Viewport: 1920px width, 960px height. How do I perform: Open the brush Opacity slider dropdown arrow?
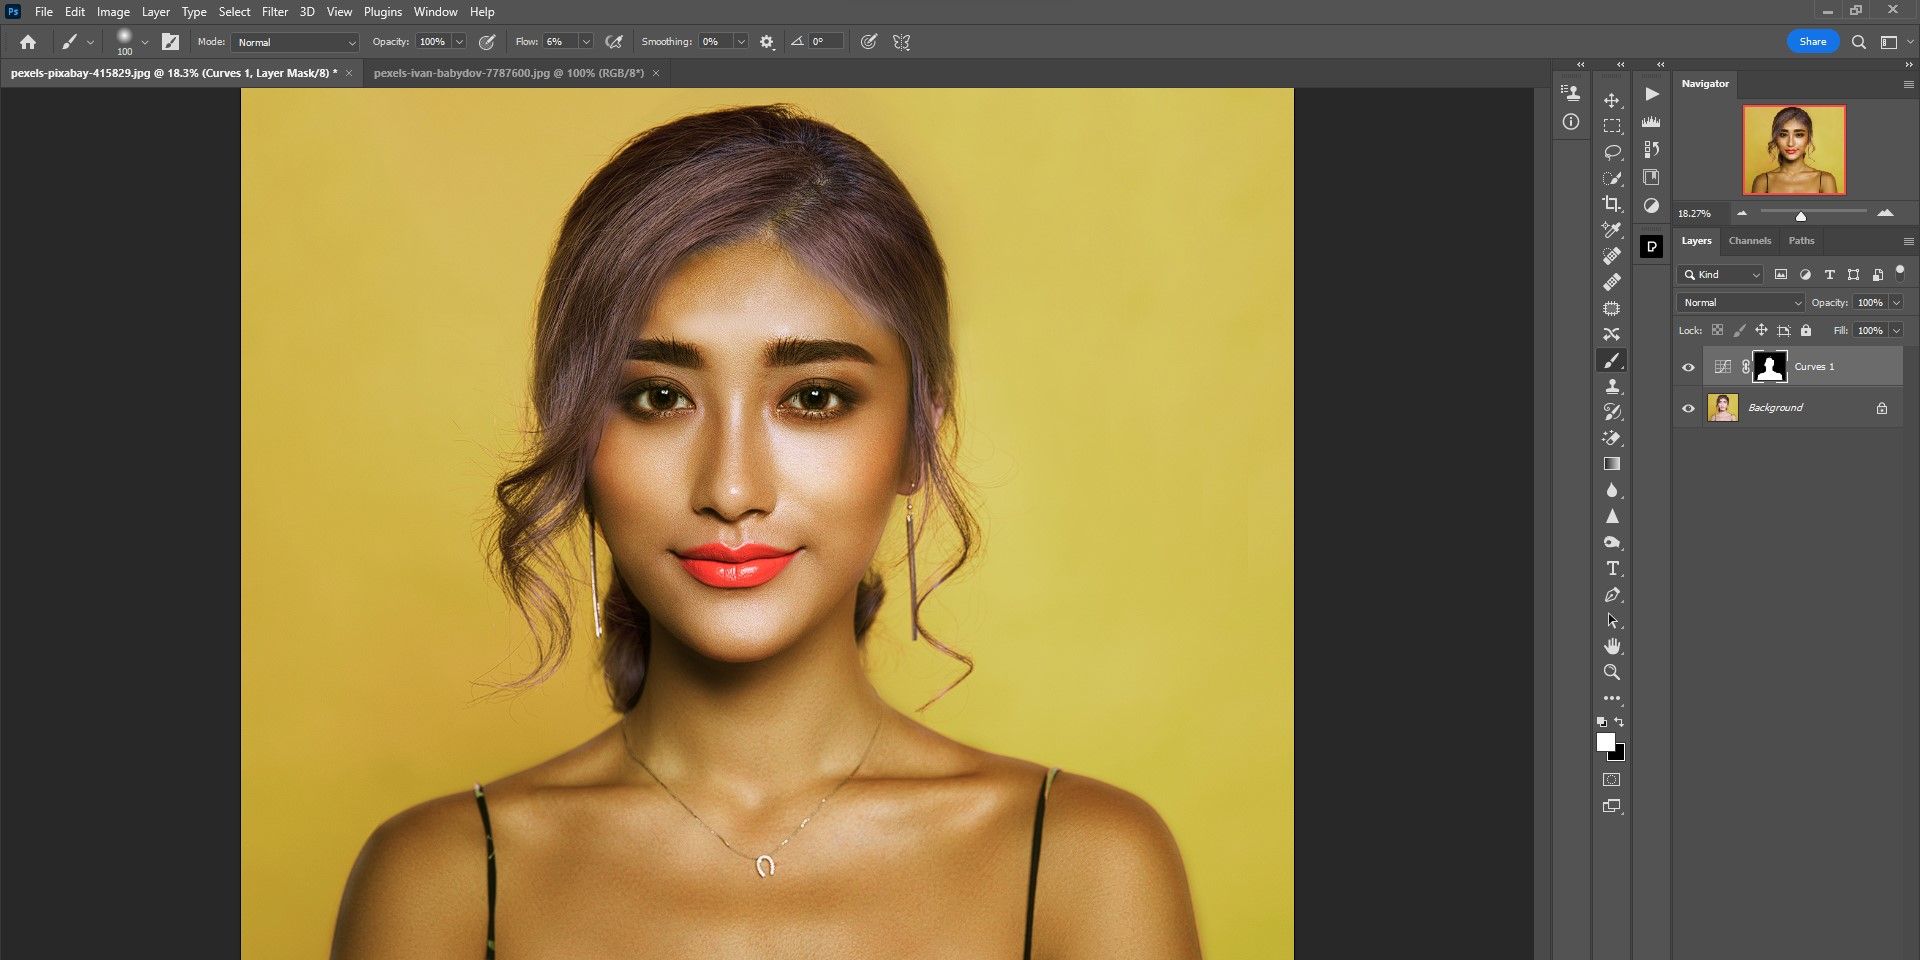459,42
